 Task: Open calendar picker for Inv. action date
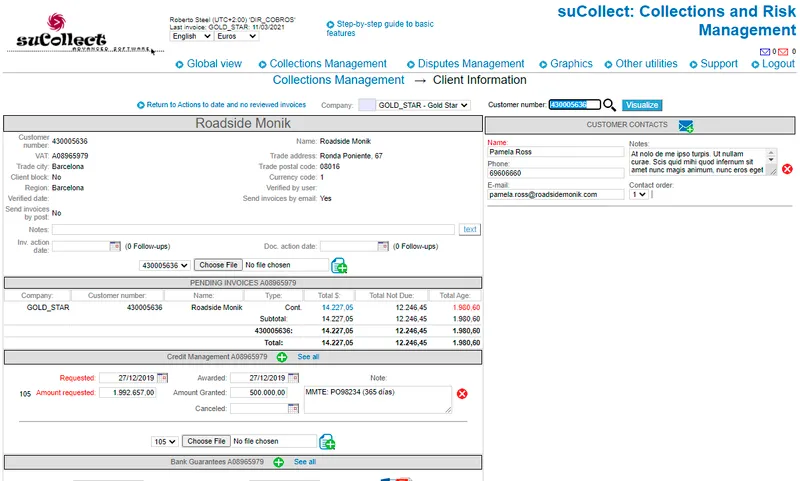click(x=115, y=246)
